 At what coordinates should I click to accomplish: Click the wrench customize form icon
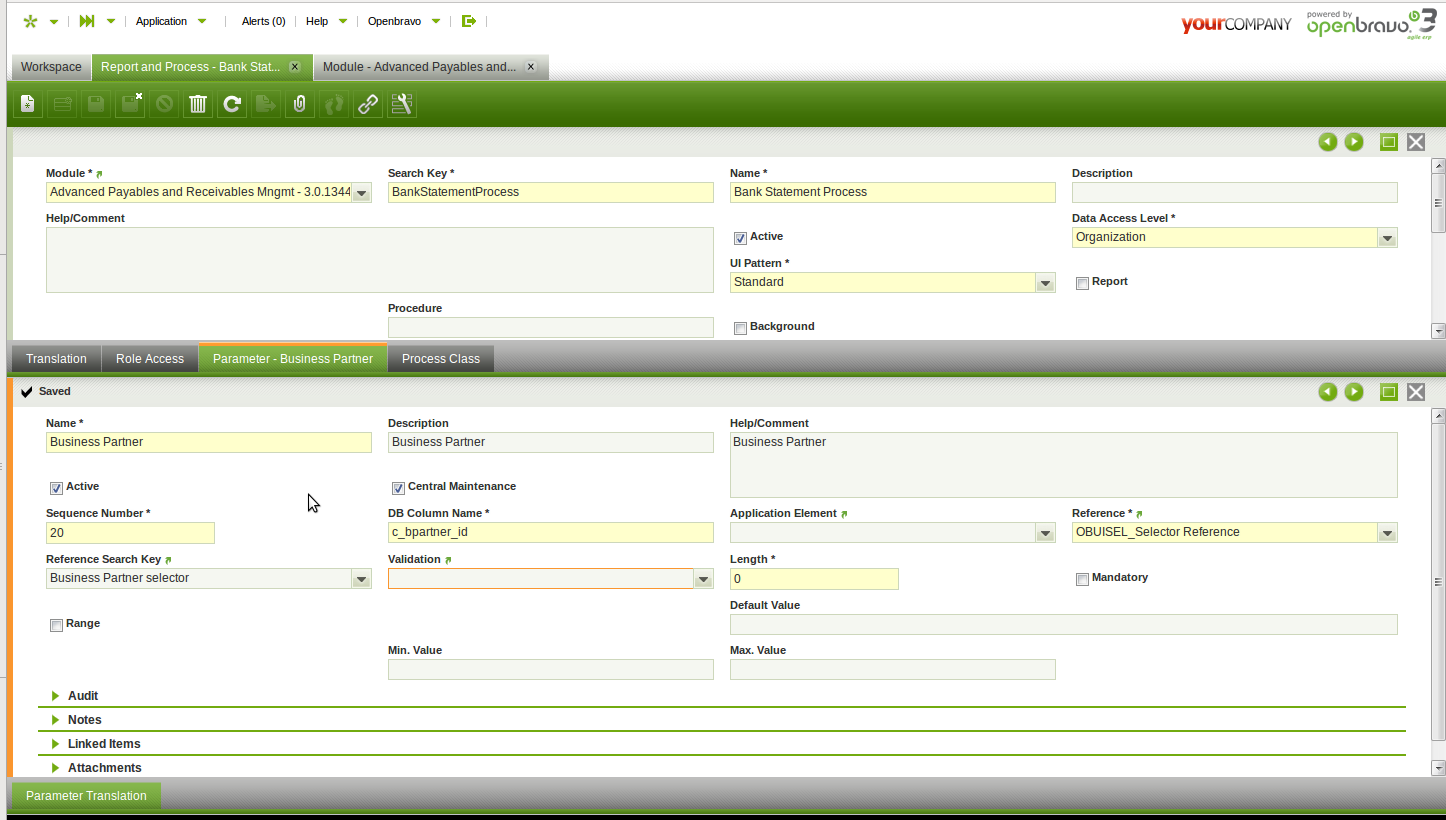coord(402,104)
